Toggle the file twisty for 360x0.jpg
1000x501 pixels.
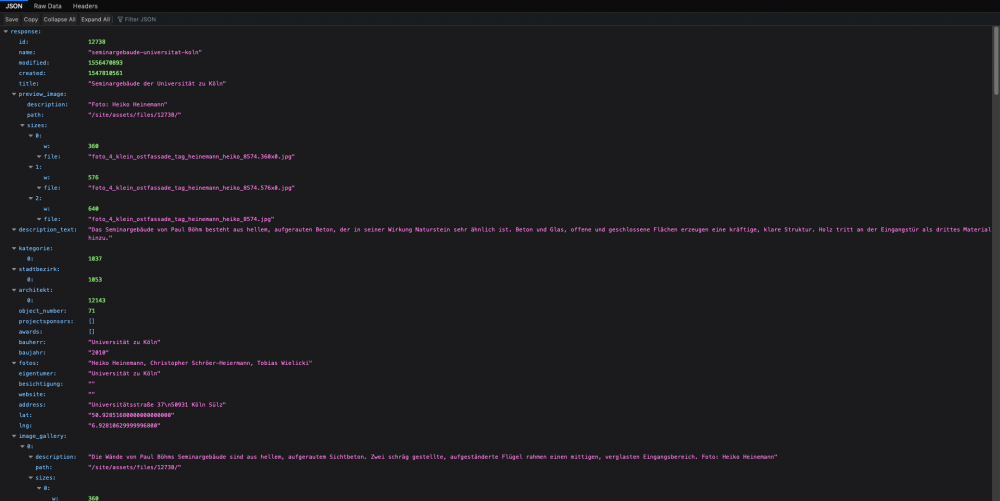point(39,156)
